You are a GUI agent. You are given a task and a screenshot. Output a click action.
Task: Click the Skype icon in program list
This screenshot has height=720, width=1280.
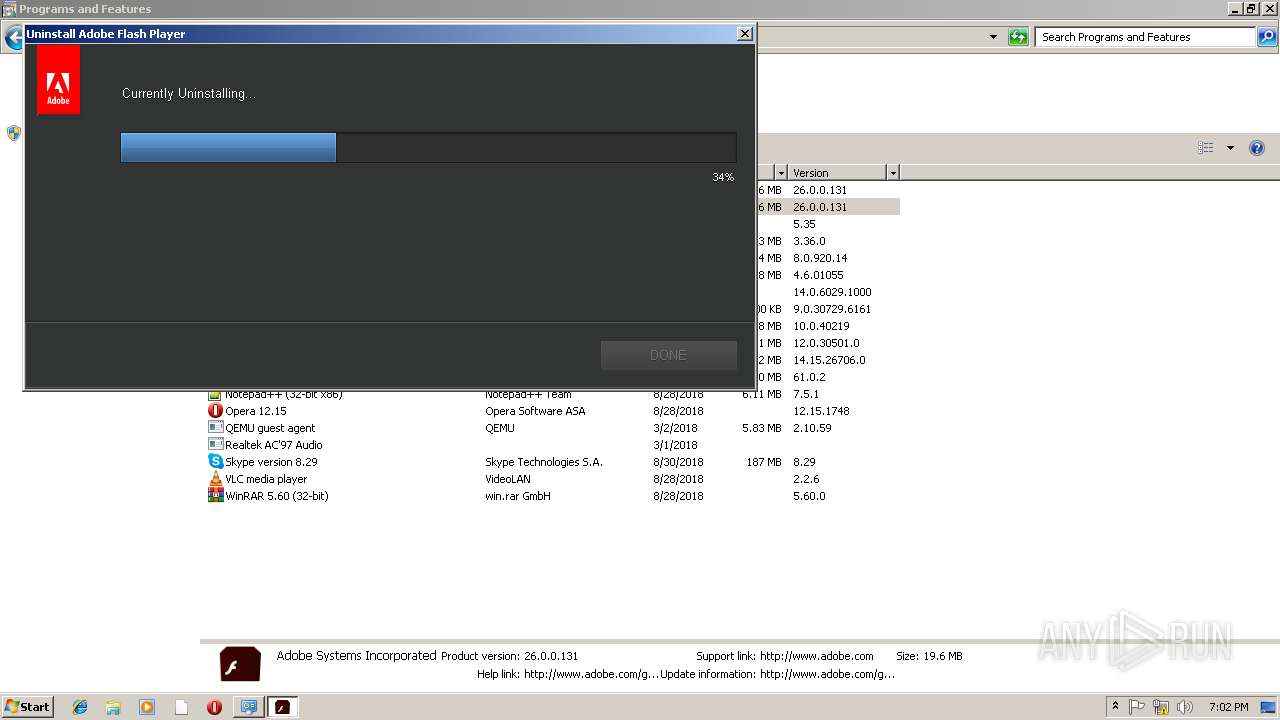(215, 462)
